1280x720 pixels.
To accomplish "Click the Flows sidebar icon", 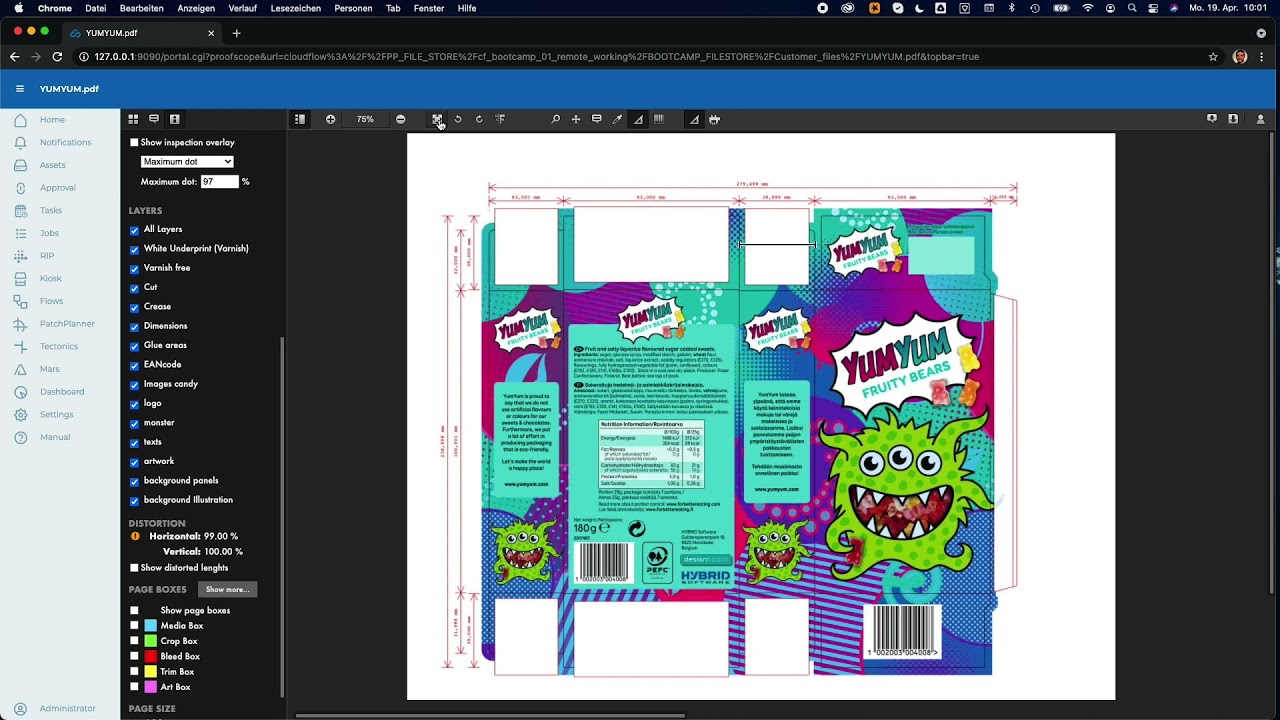I will (20, 301).
